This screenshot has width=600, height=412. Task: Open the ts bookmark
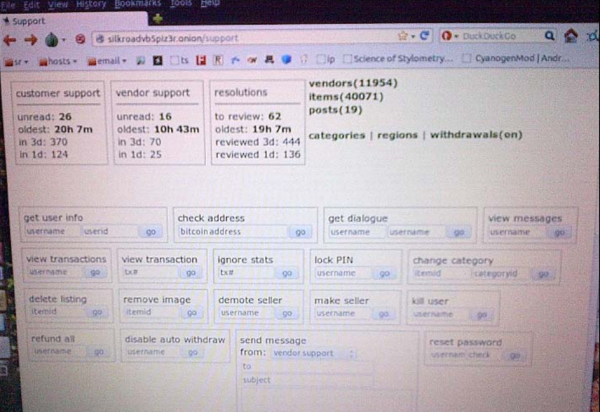tap(180, 60)
